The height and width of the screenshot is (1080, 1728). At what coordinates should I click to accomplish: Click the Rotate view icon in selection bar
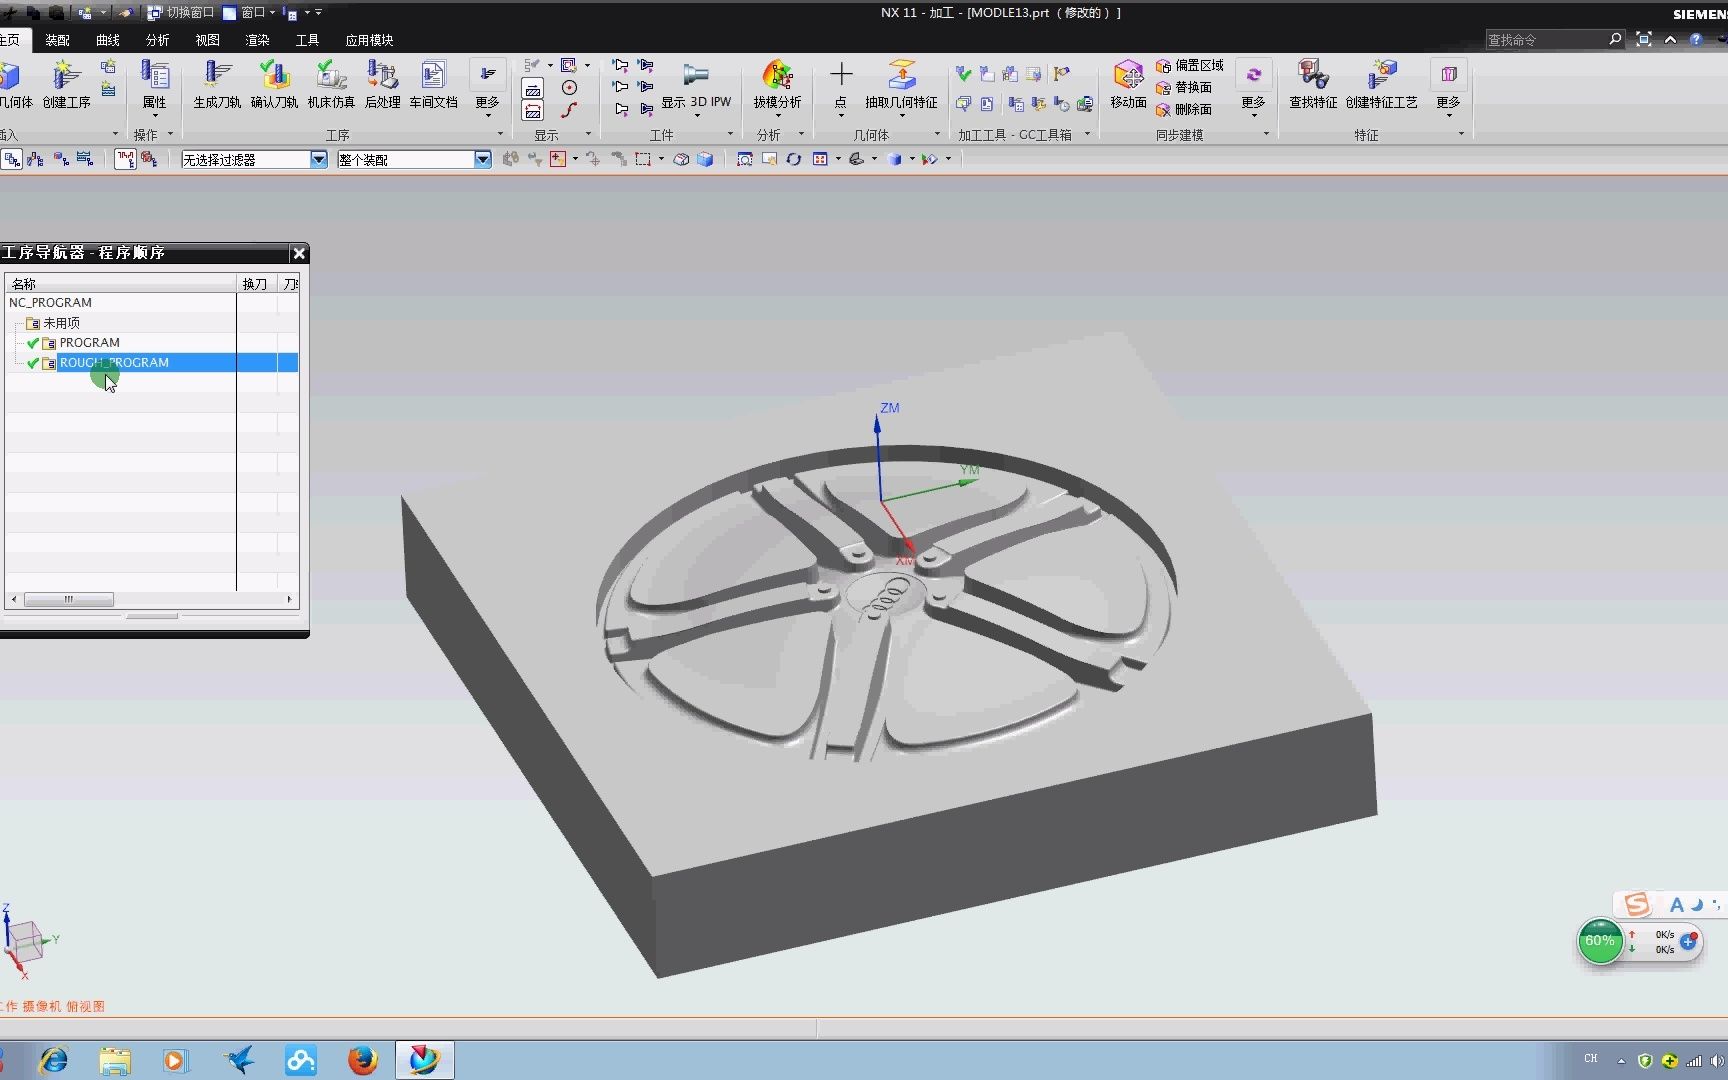coord(793,159)
